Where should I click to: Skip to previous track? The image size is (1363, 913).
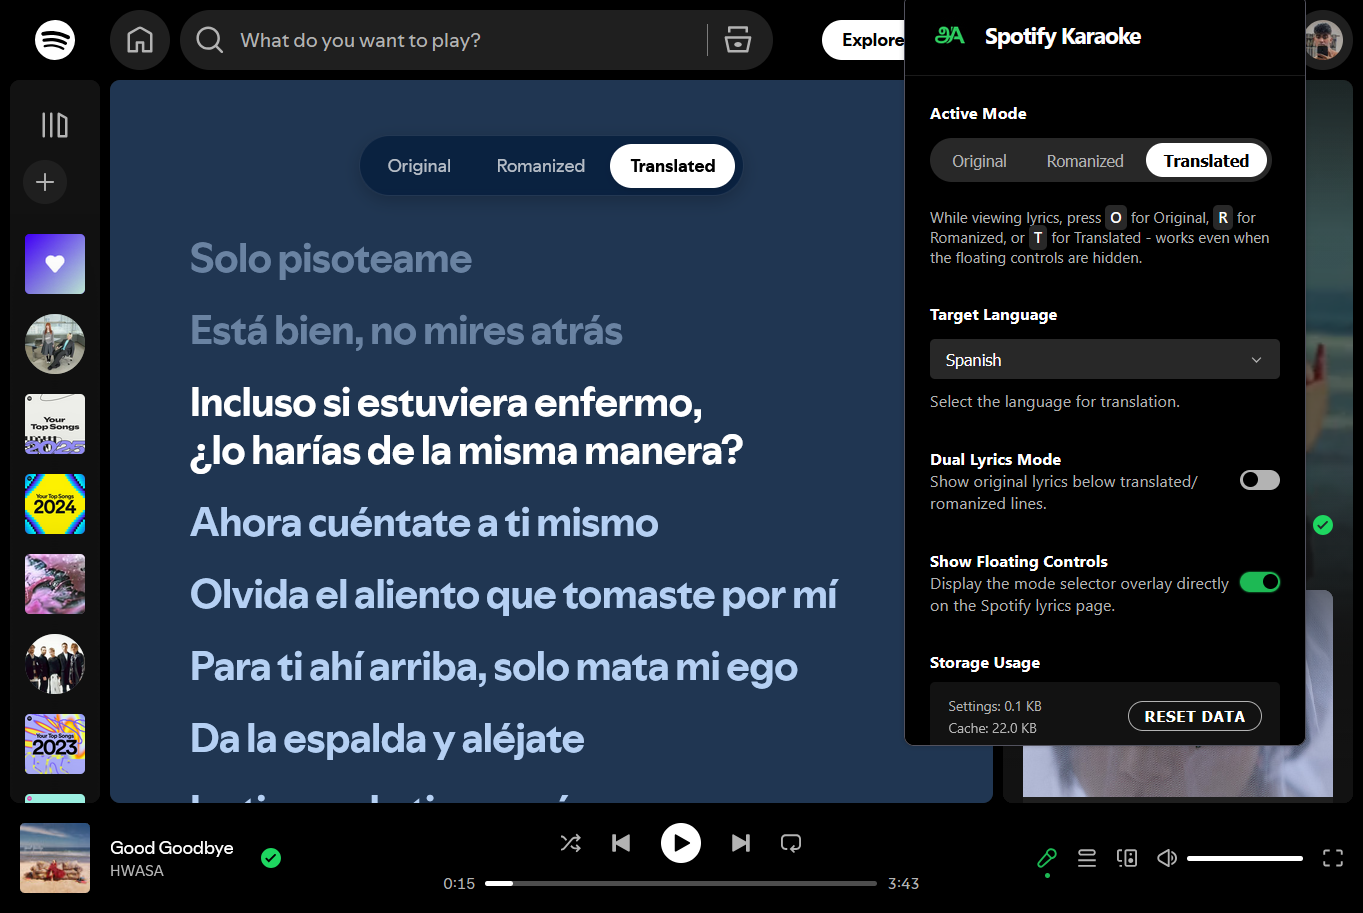621,843
